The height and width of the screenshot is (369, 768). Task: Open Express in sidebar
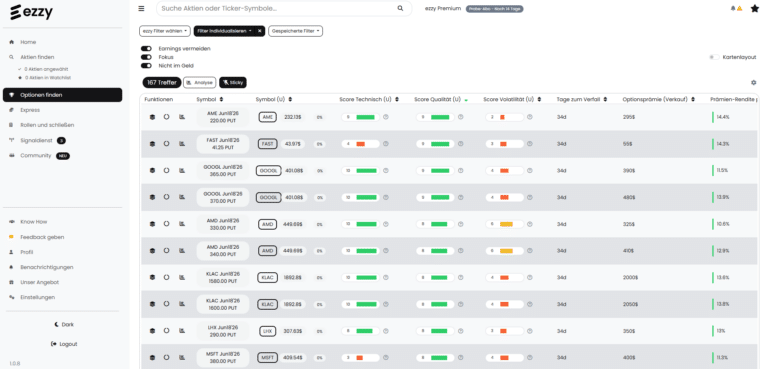point(30,110)
